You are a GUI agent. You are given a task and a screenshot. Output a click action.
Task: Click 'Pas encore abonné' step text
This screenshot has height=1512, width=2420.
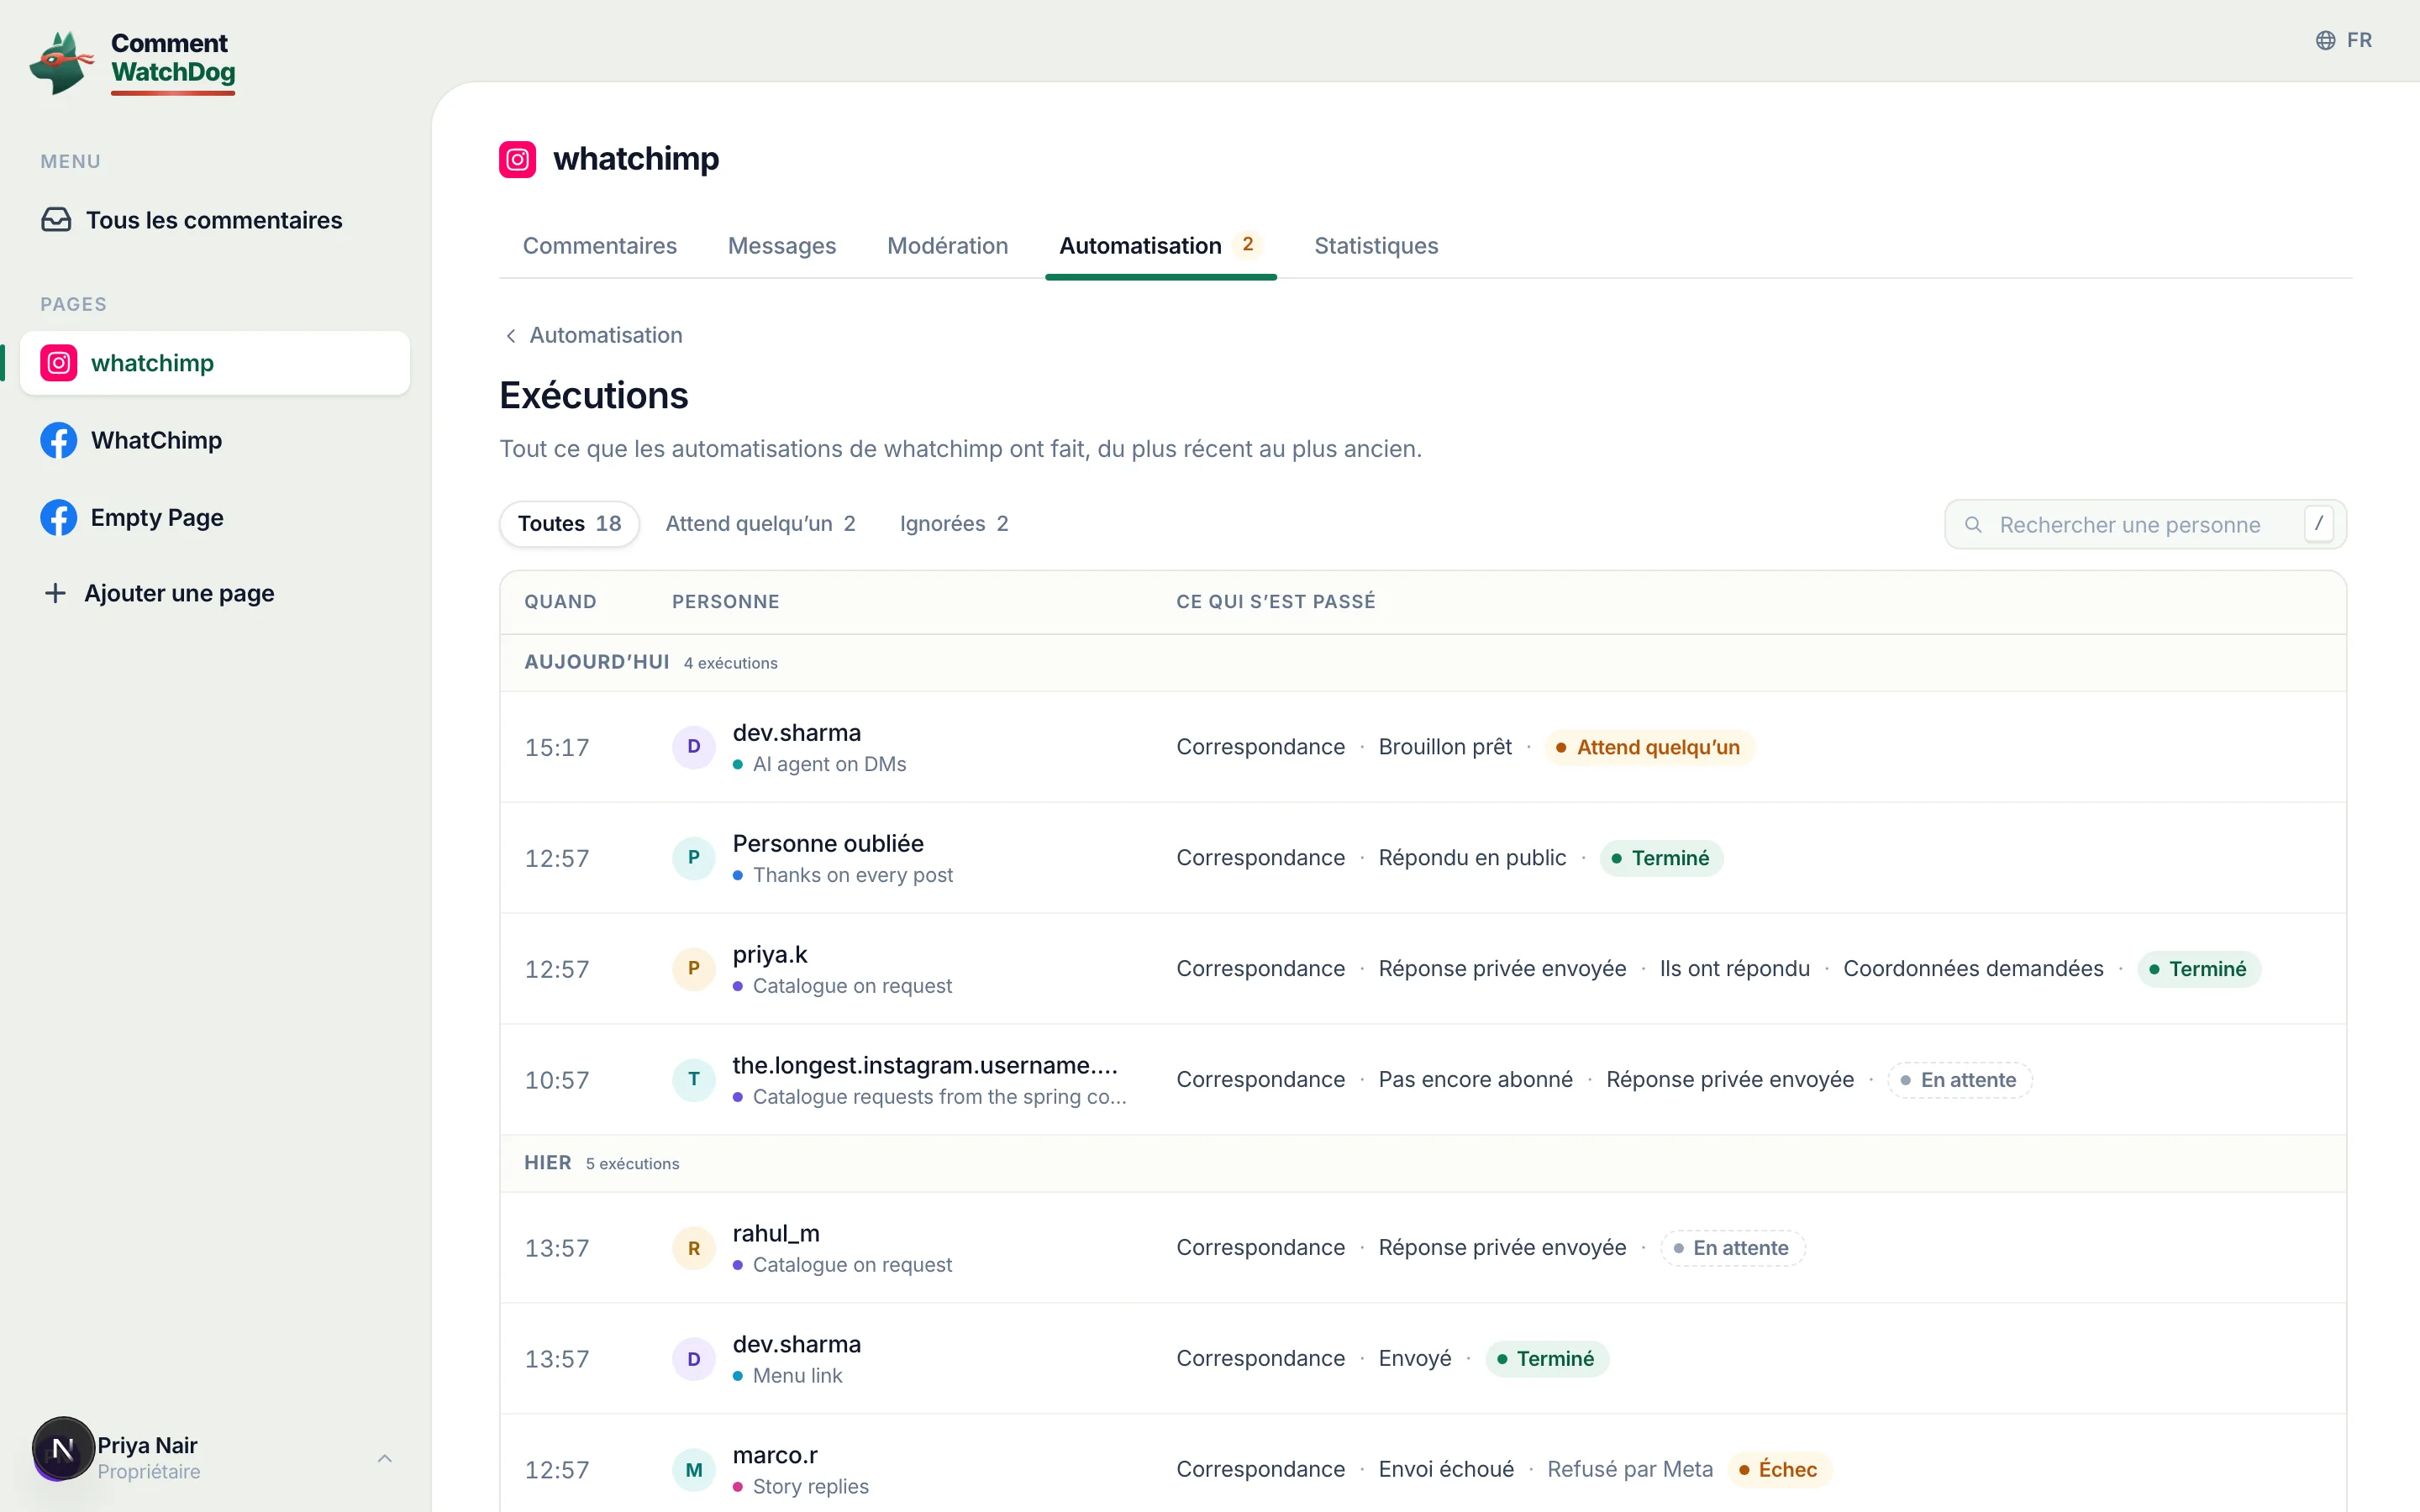click(x=1475, y=1080)
